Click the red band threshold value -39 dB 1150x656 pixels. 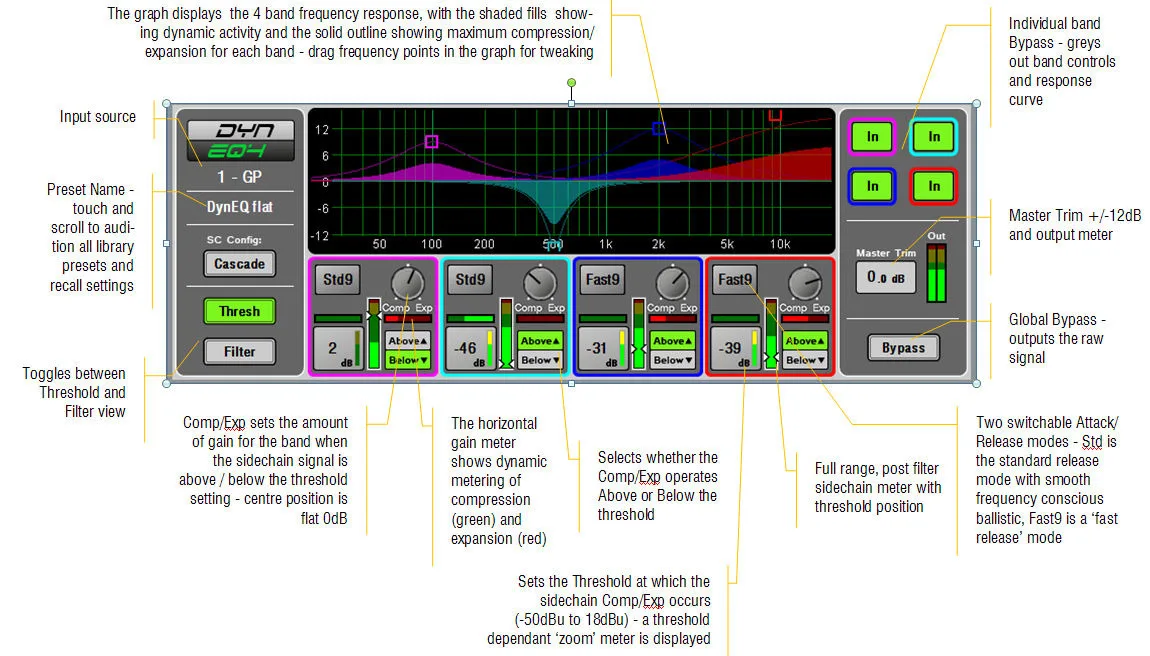point(735,349)
